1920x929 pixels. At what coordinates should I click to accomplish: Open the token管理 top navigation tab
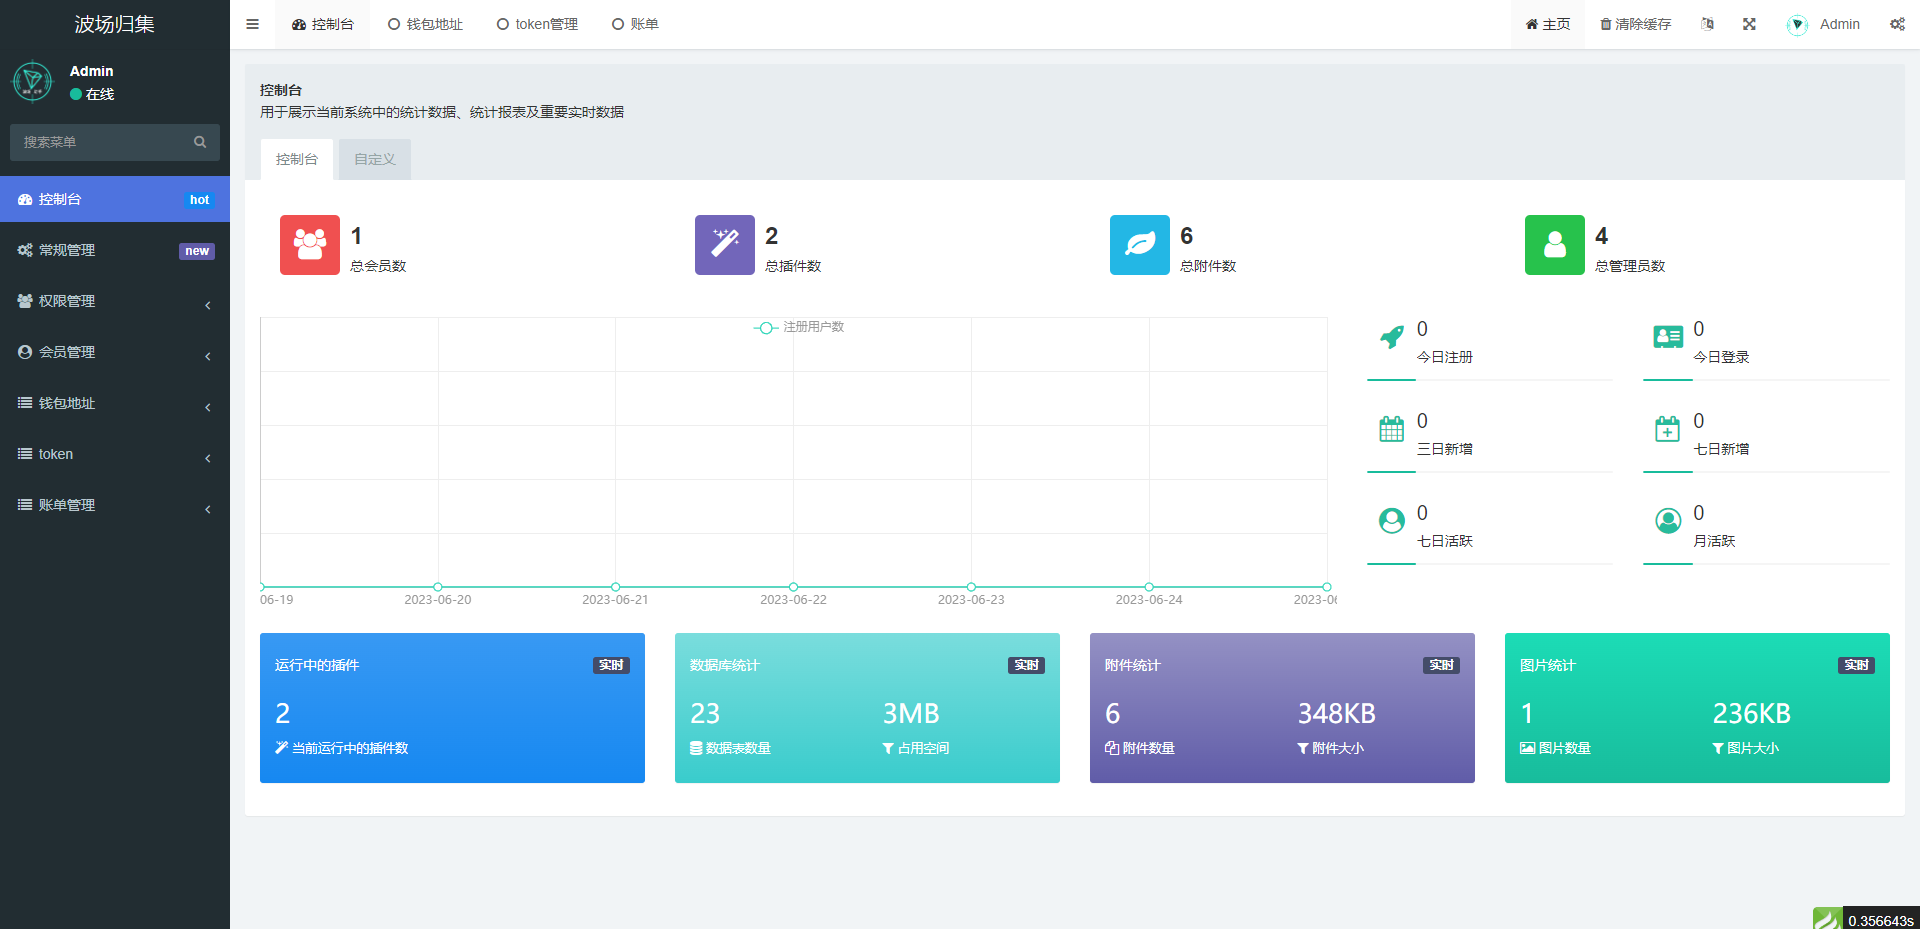tap(537, 24)
